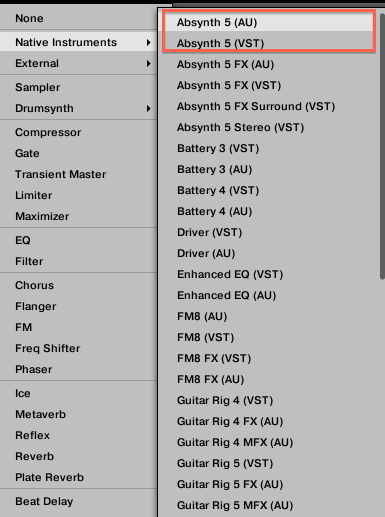Choose Absynth 5 (VST) entry
Viewport: 385px width, 517px height.
point(269,43)
